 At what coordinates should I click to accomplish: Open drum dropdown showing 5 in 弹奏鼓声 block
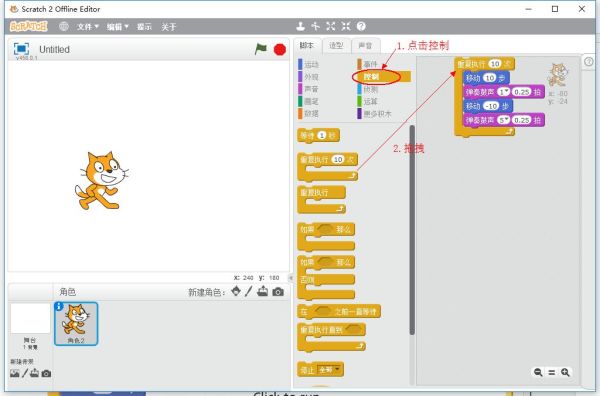pyautogui.click(x=504, y=120)
